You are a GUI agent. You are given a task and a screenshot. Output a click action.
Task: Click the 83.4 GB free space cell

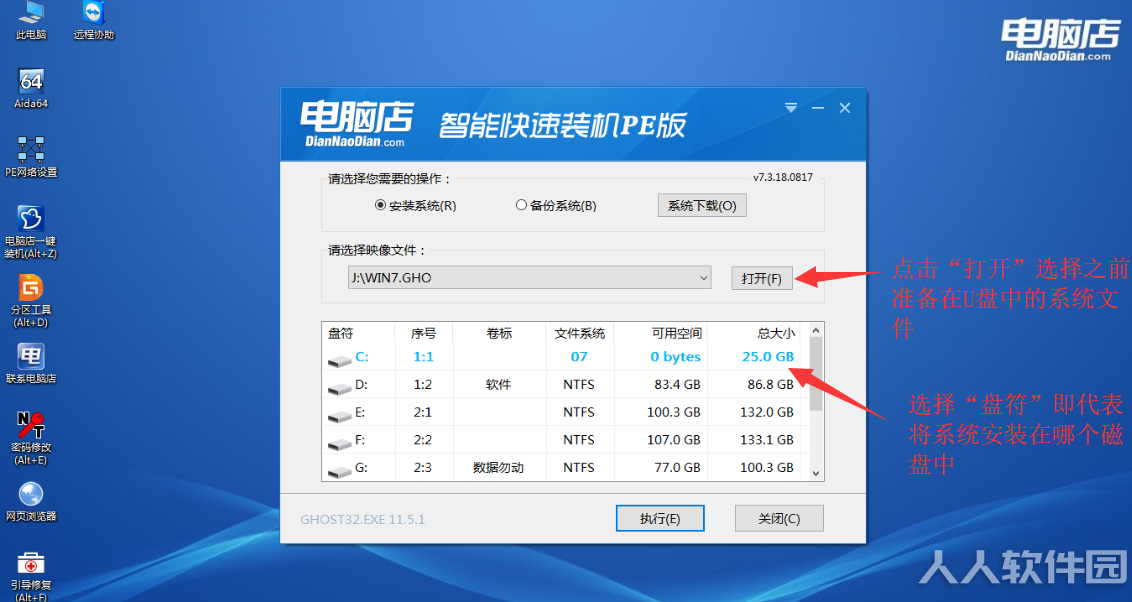[677, 385]
